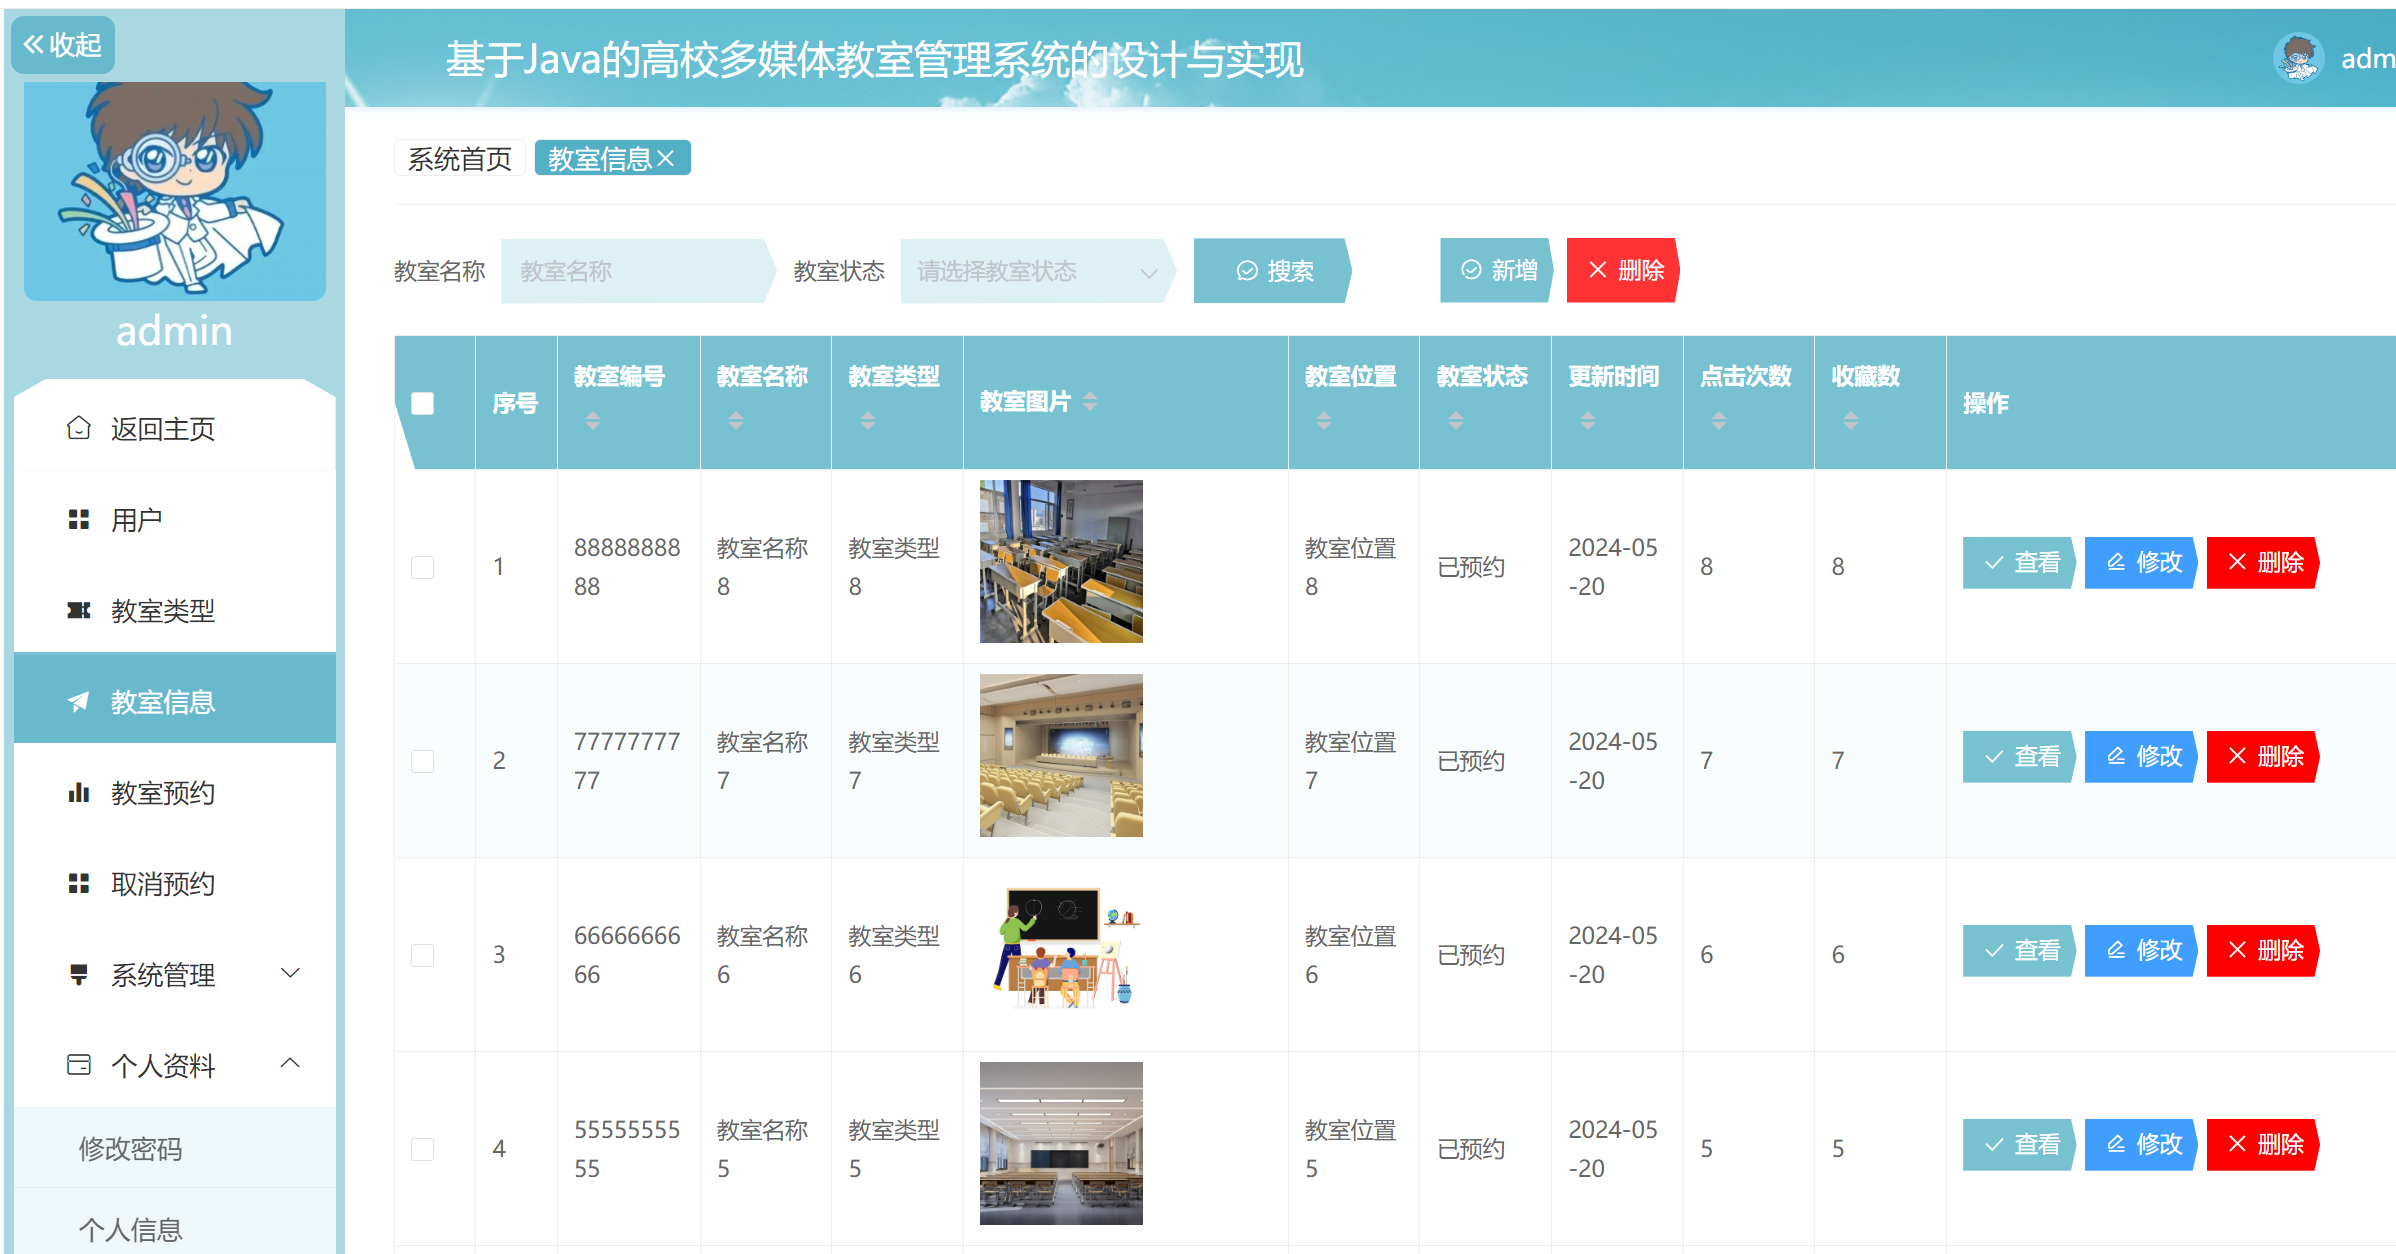Switch to the 系统首页 tab
This screenshot has width=2396, height=1254.
[459, 157]
